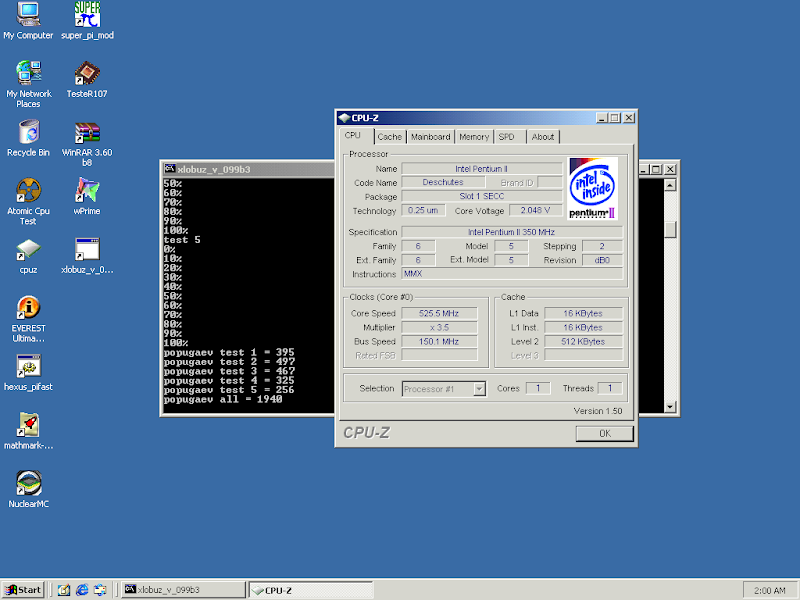Click the Package Slot 1 SECC field
This screenshot has height=600, width=800.
coord(482,196)
